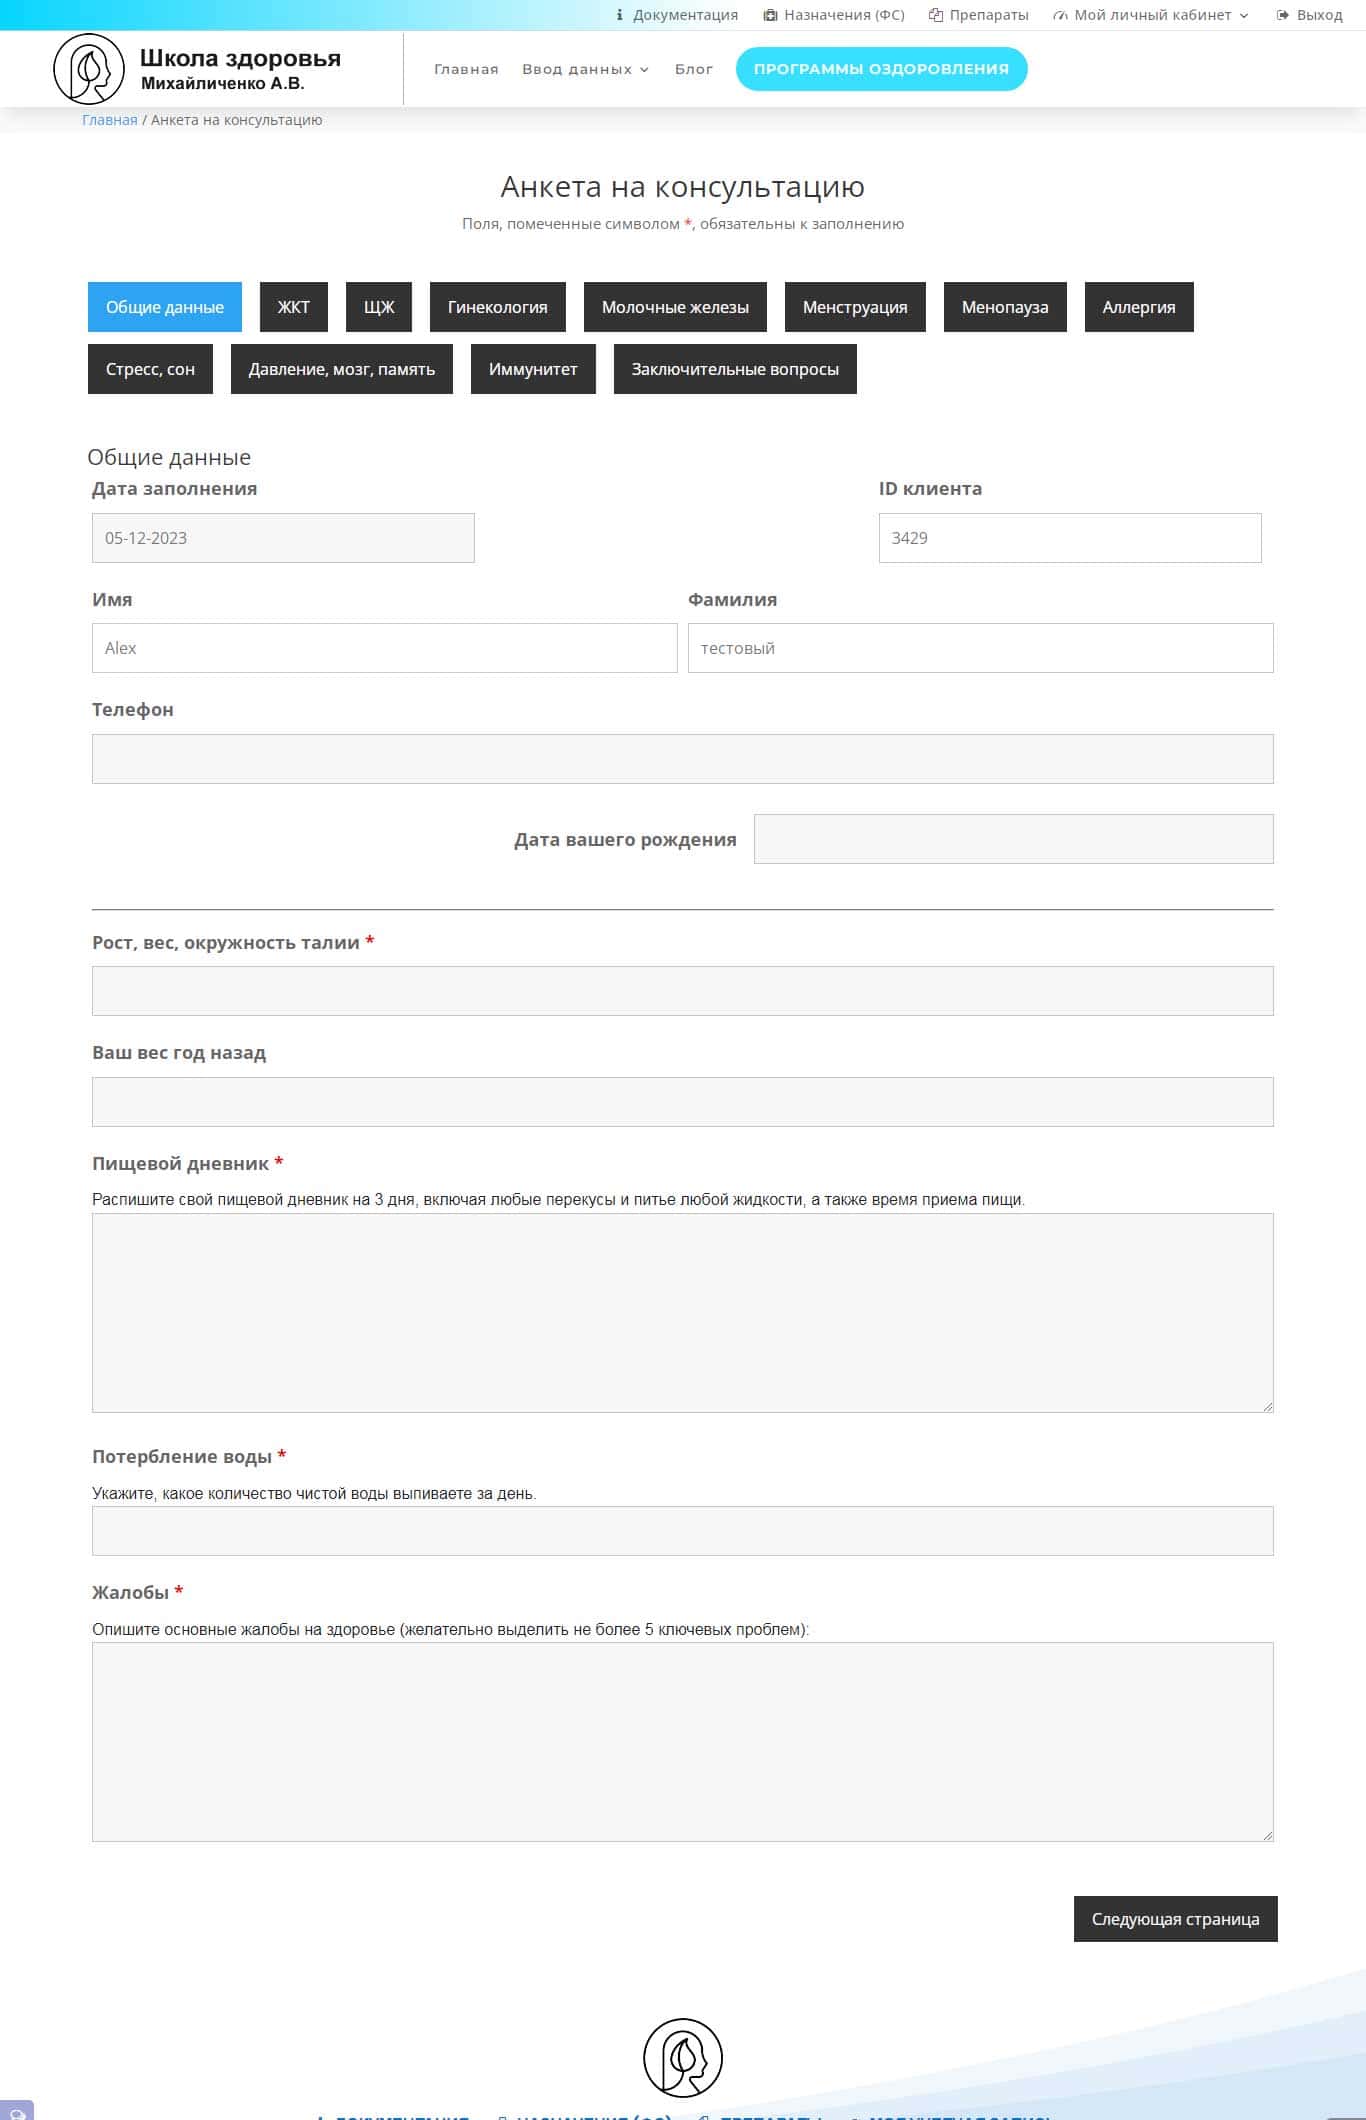1366x2120 pixels.
Task: Expand the Ввод данных menu
Action: point(585,69)
